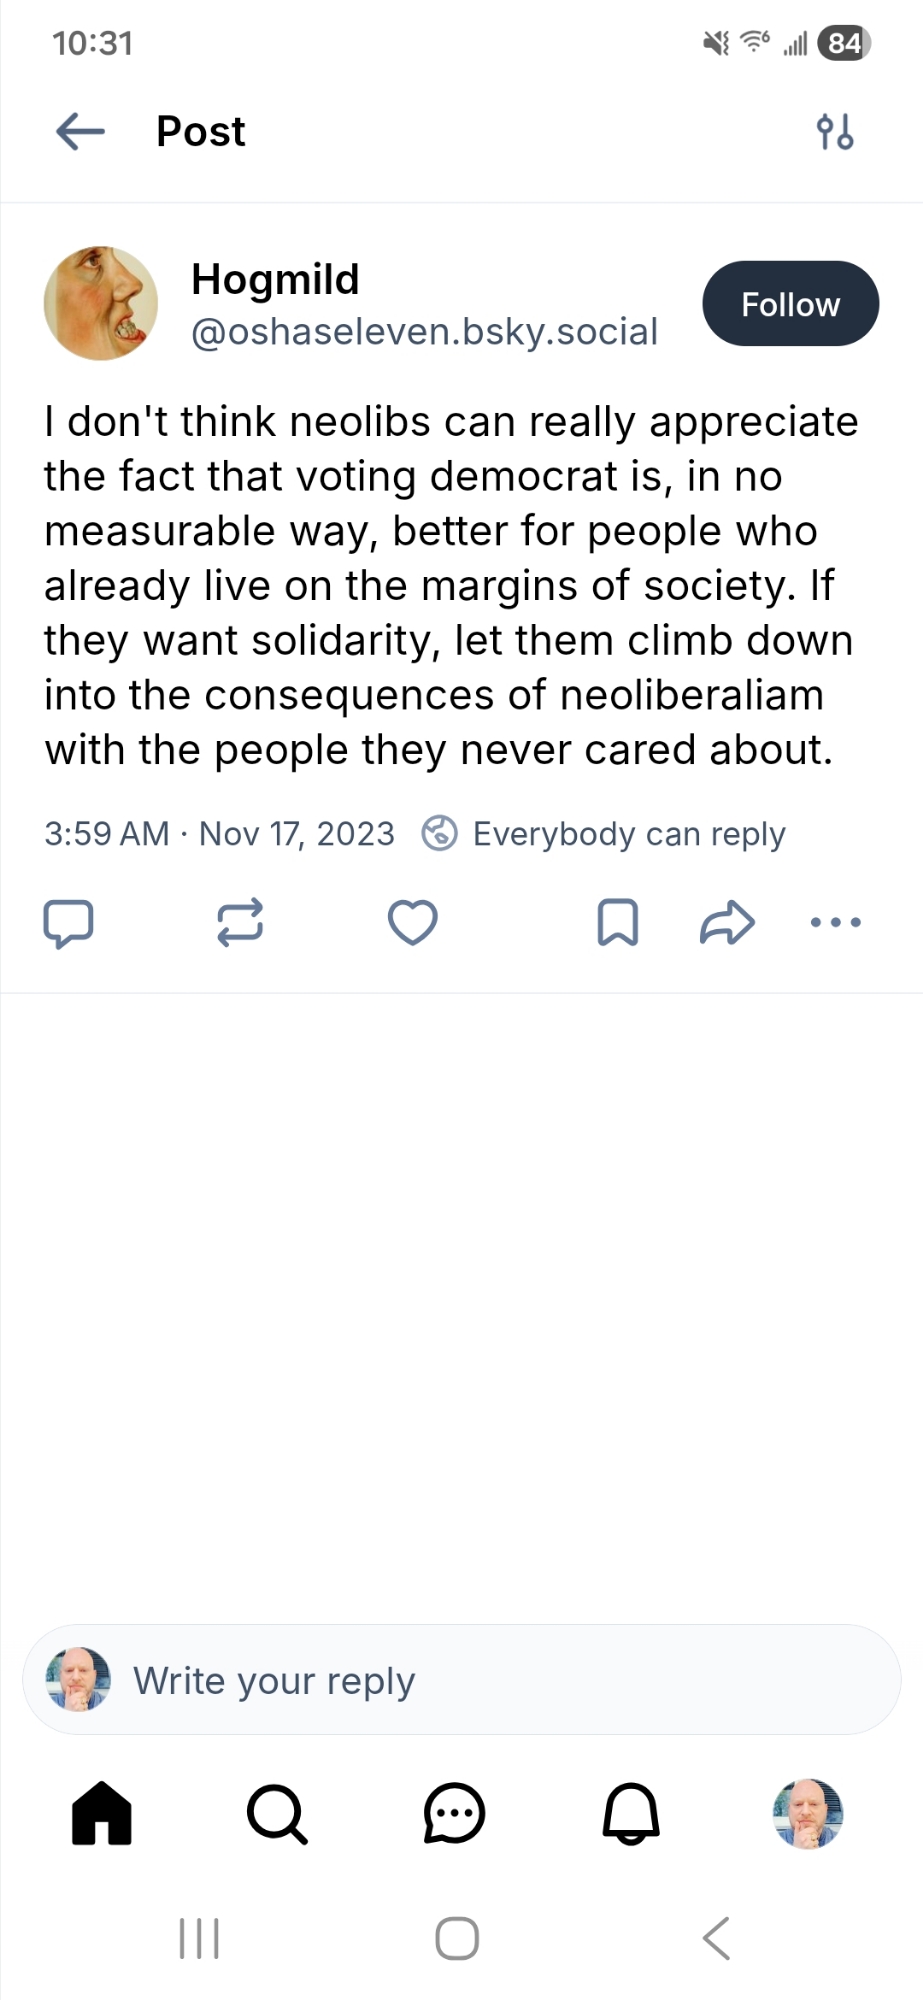Tap the back arrow icon
Viewport: 923px width, 2000px height.
tap(81, 131)
